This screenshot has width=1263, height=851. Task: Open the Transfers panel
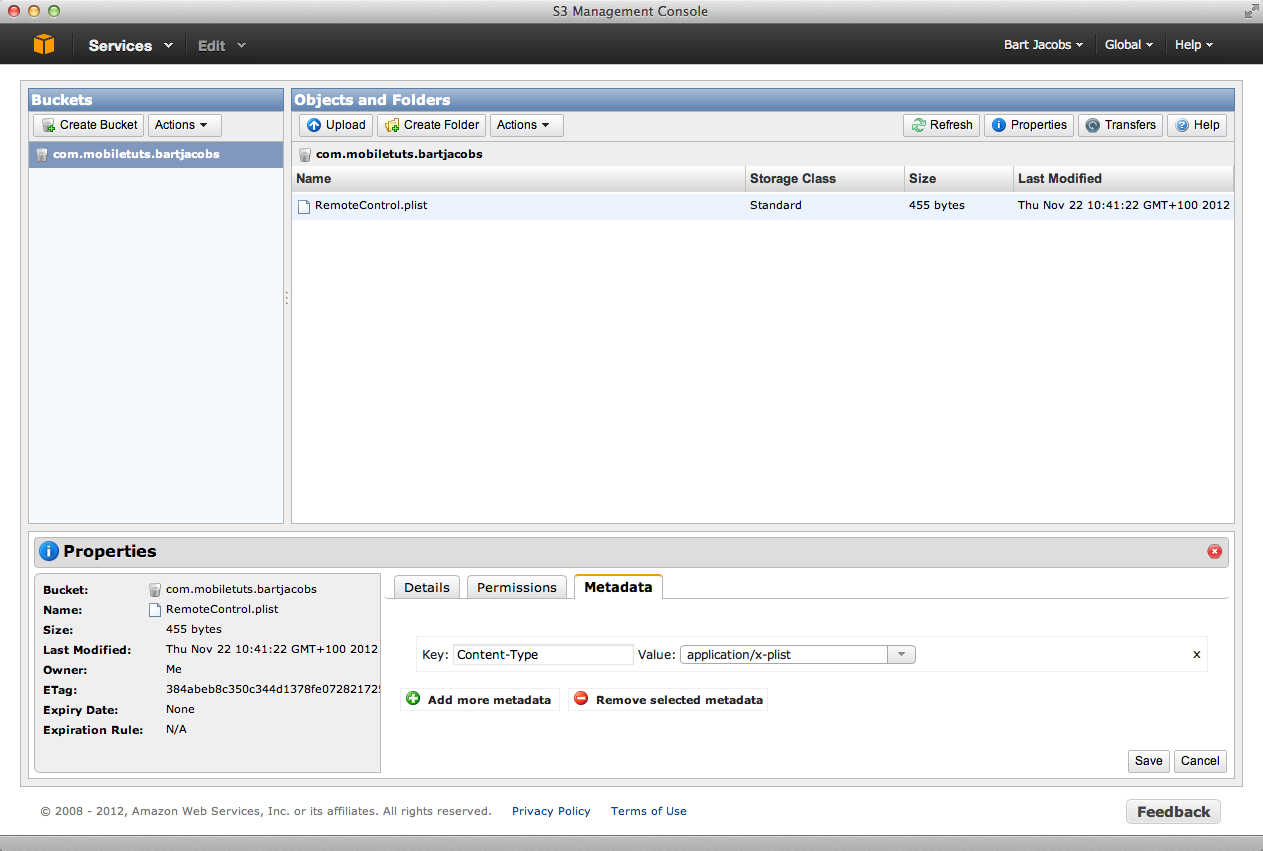1120,125
